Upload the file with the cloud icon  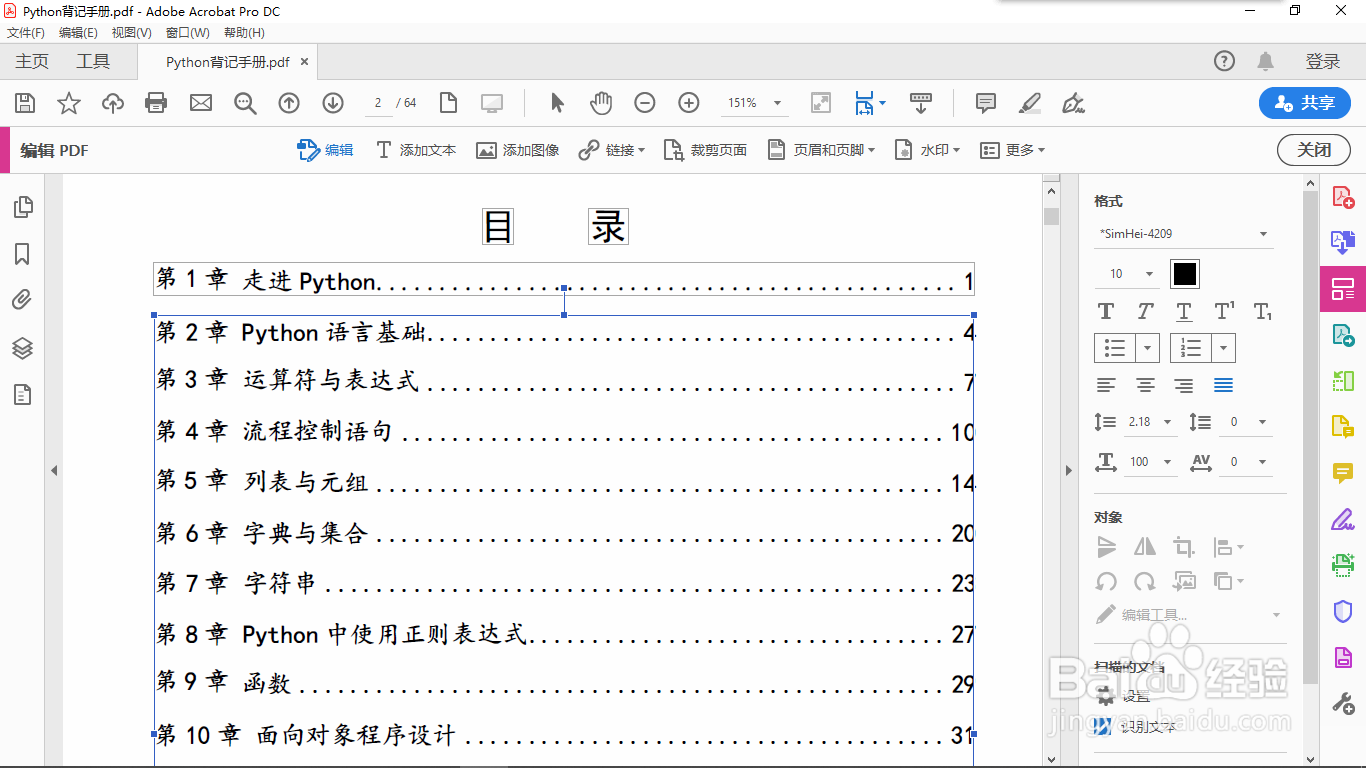[x=113, y=103]
